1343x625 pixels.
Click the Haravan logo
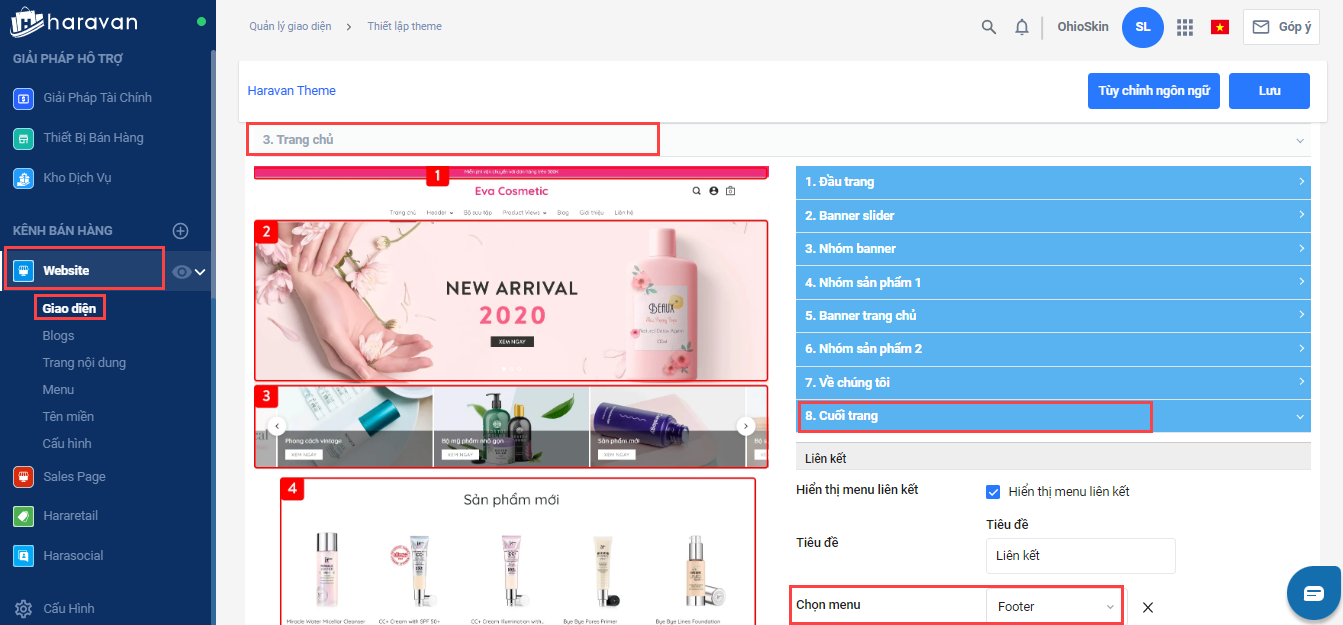pos(74,22)
